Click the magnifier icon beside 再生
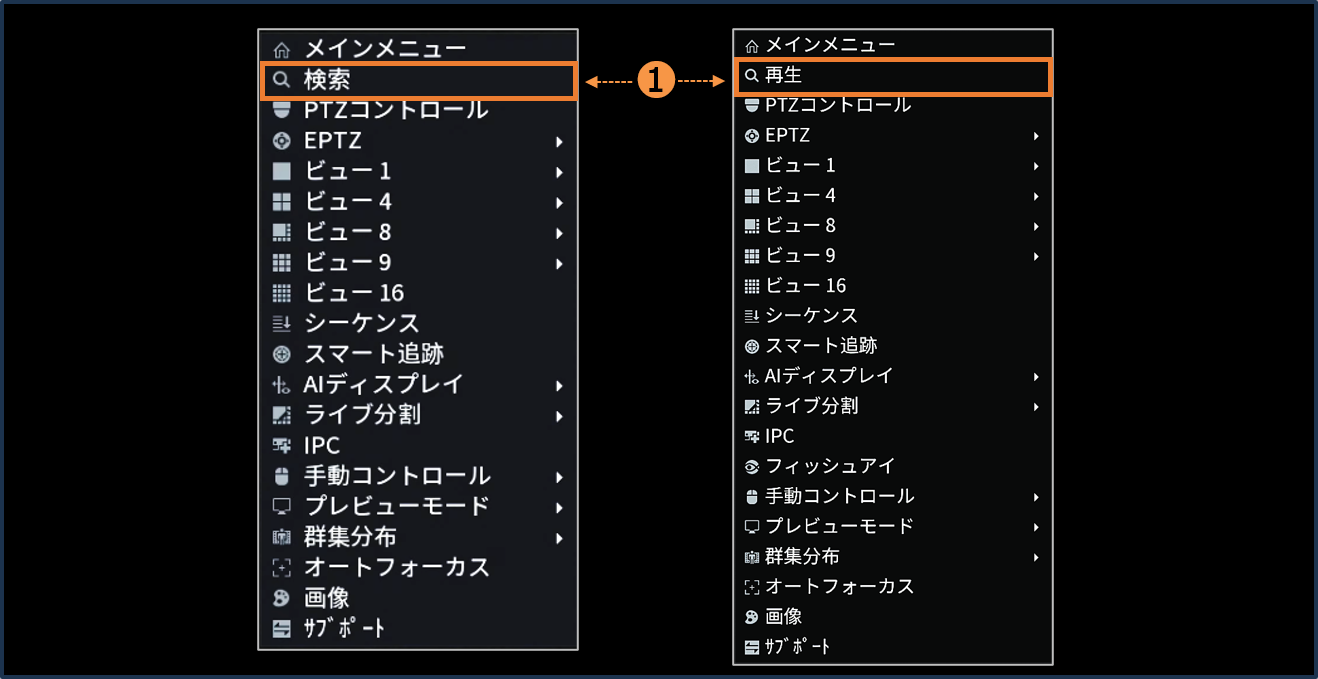 point(752,76)
